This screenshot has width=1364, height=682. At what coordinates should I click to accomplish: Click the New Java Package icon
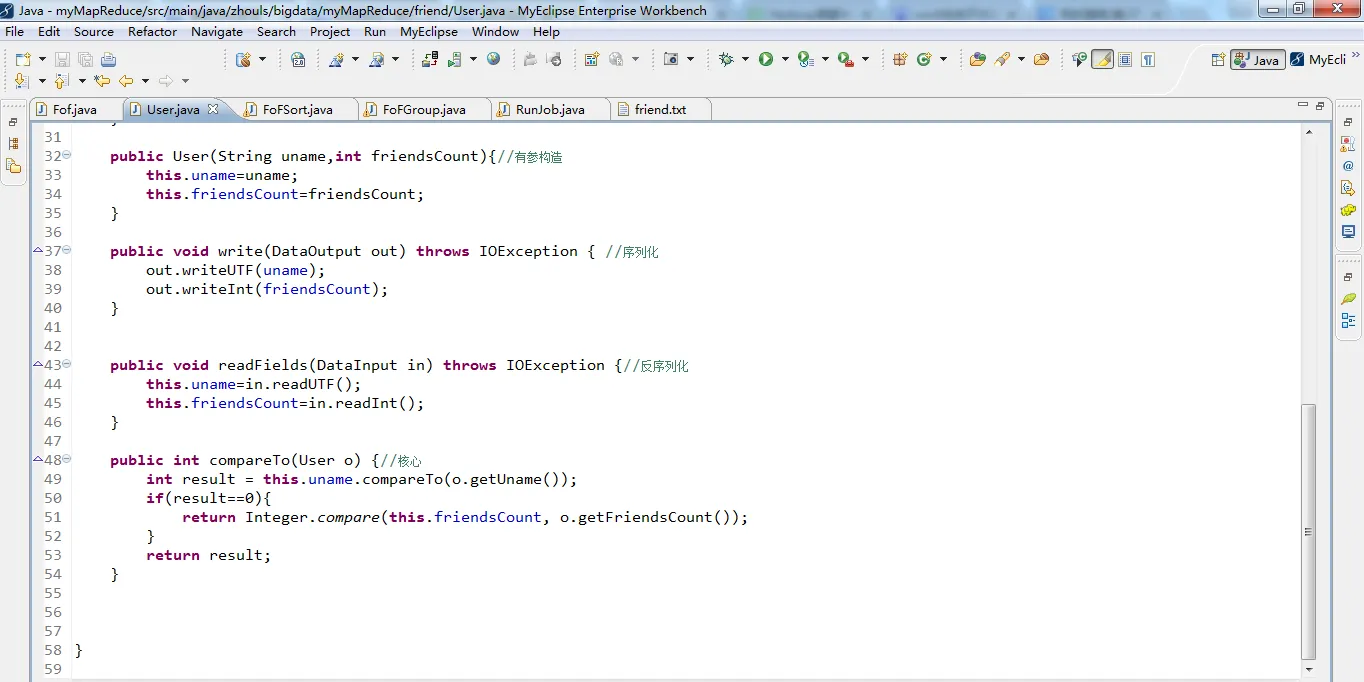pos(899,60)
